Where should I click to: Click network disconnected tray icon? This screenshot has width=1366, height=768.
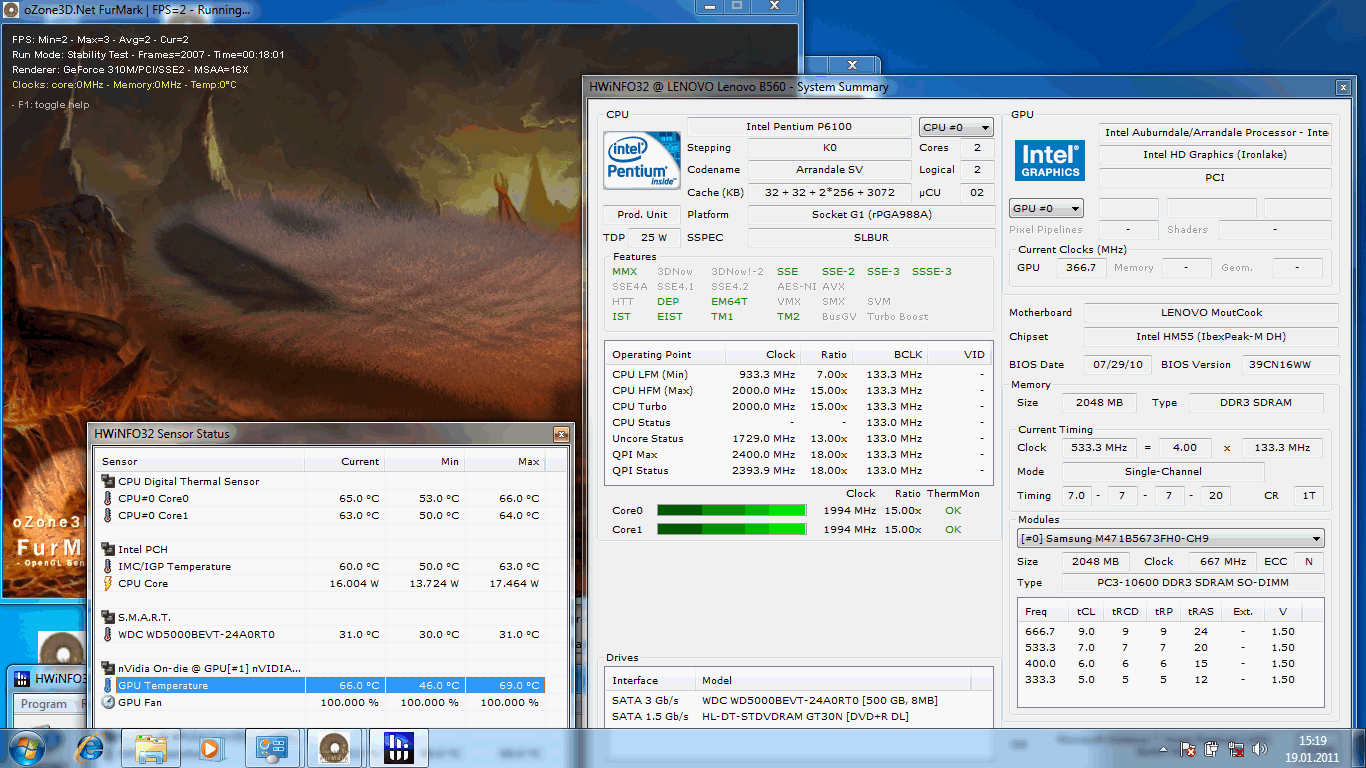coord(1236,748)
